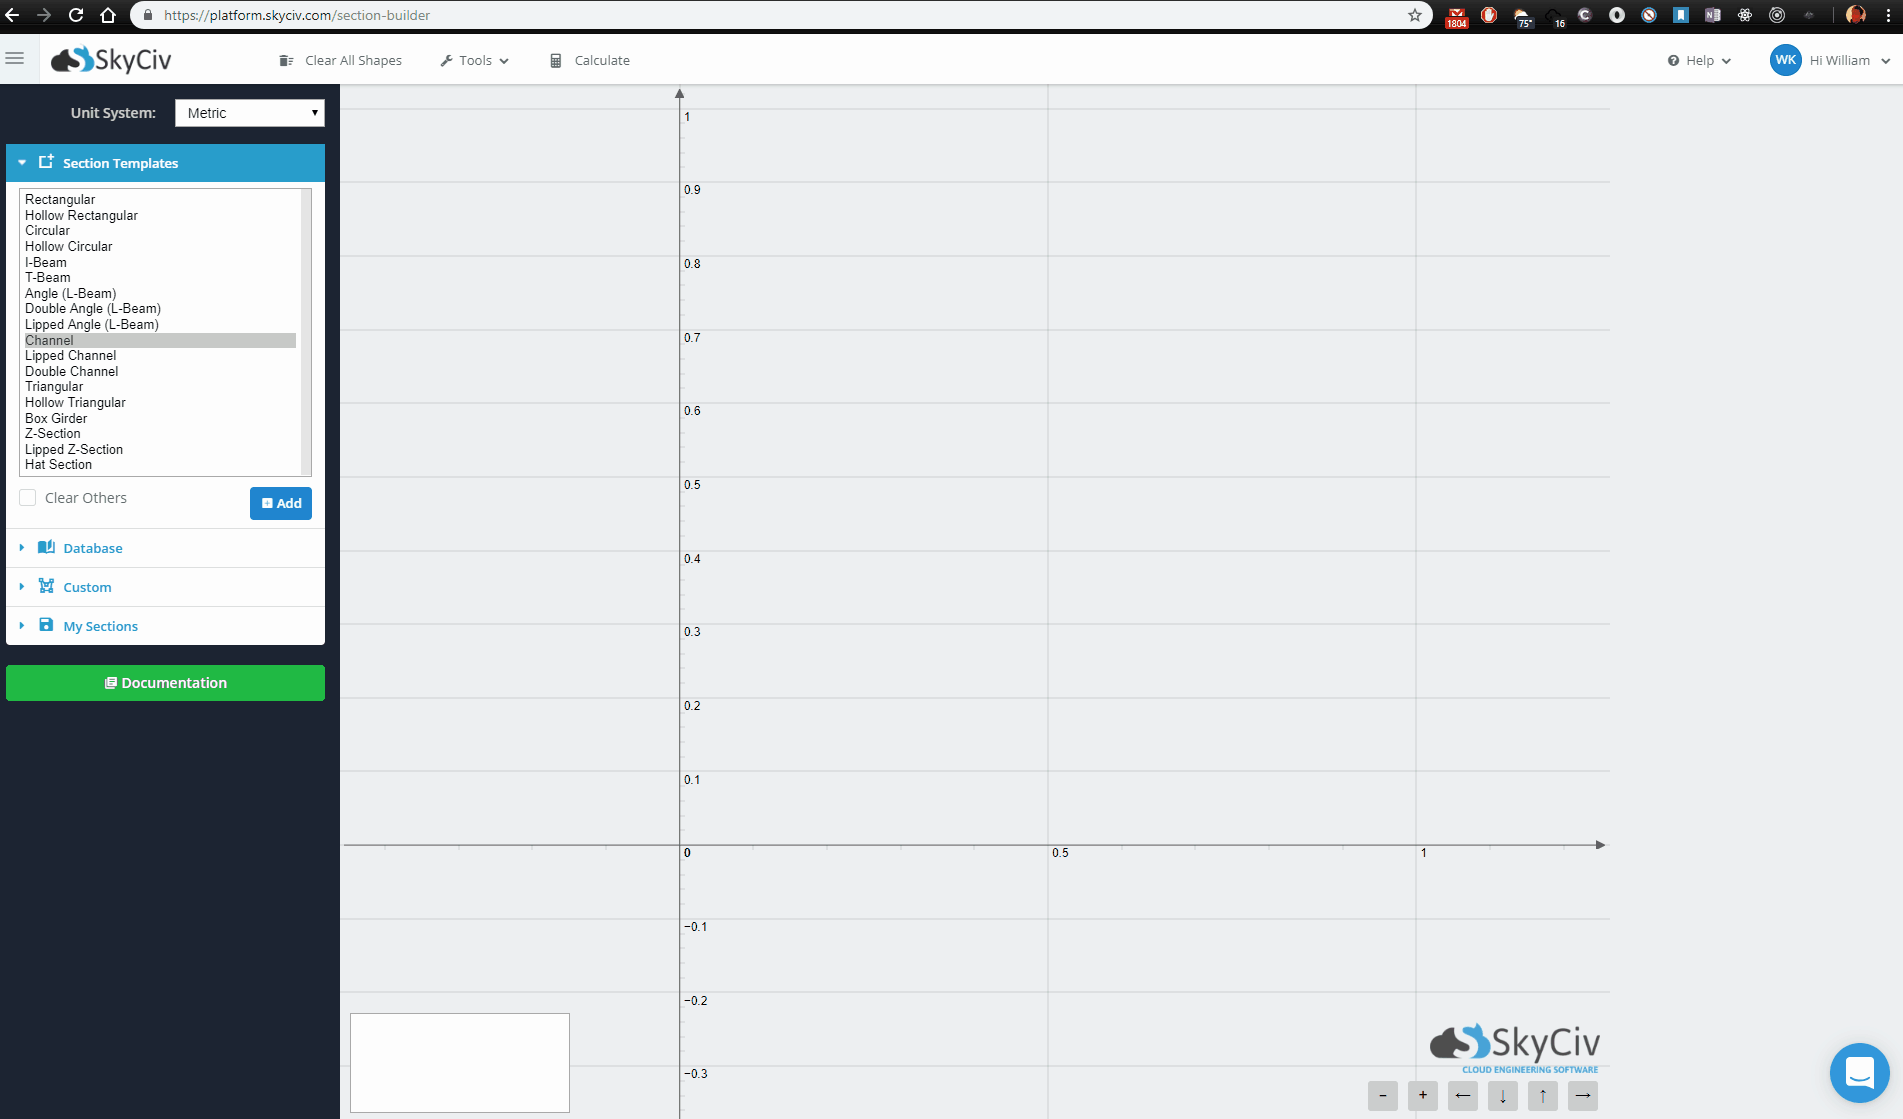The width and height of the screenshot is (1903, 1119).
Task: Click the SkyCiv logo in header
Action: [112, 60]
